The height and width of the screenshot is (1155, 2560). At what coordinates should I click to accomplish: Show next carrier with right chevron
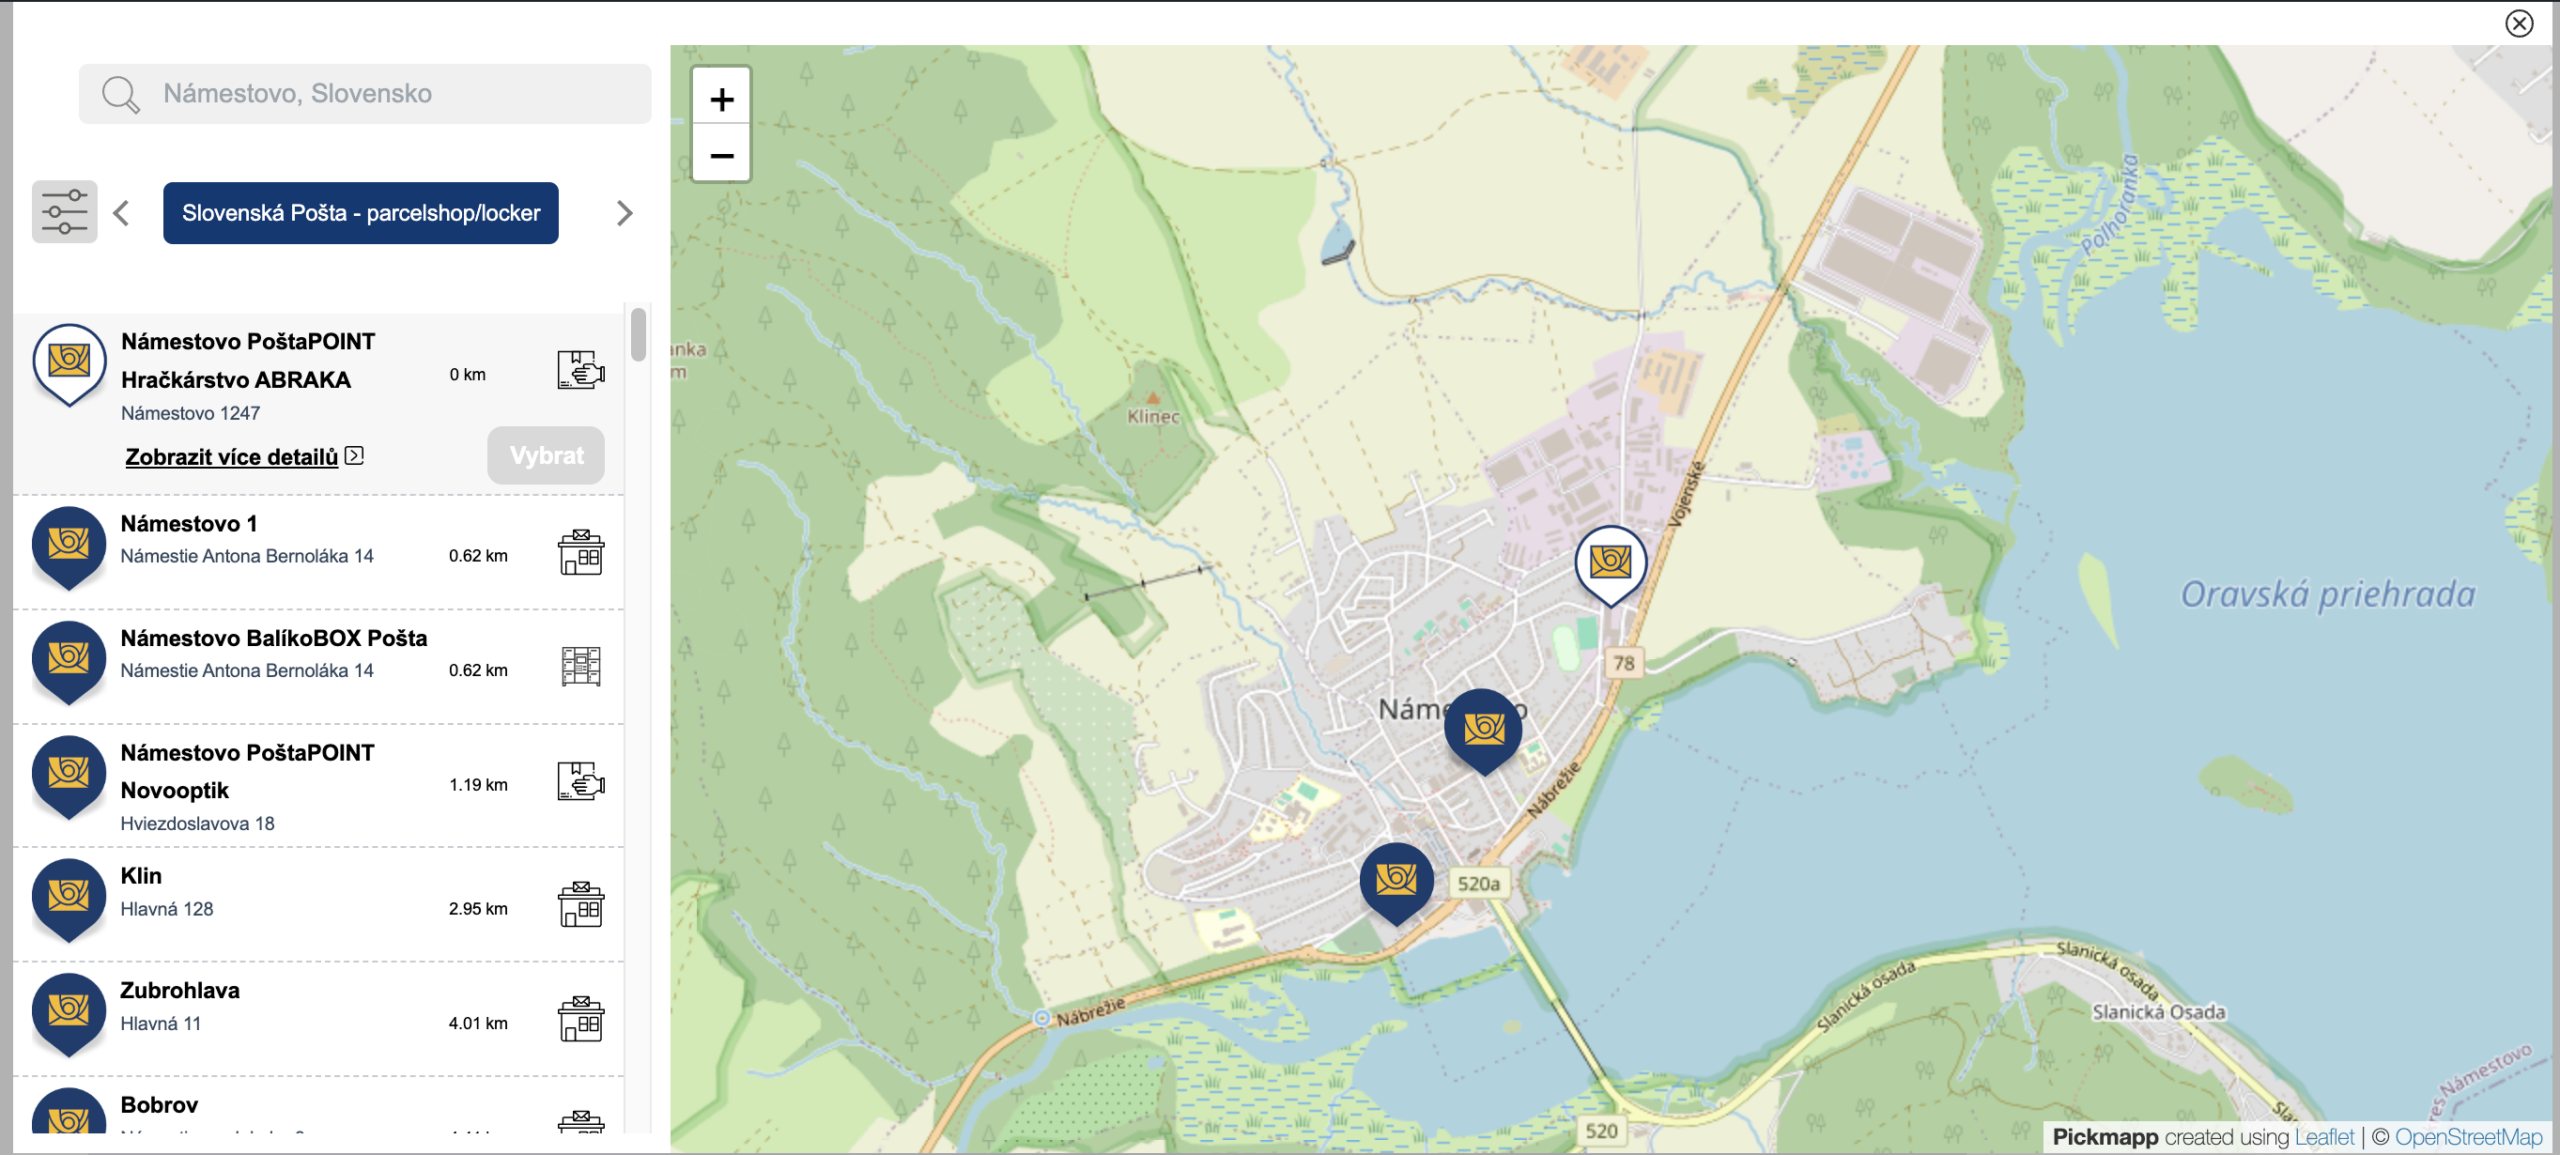(625, 213)
